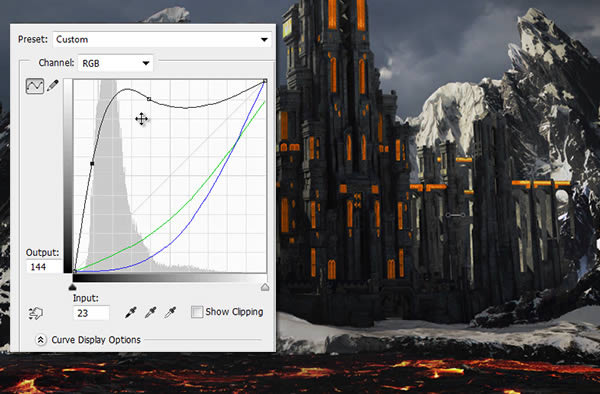Click the on-image hand adjustment tool
The image size is (600, 394).
click(36, 313)
